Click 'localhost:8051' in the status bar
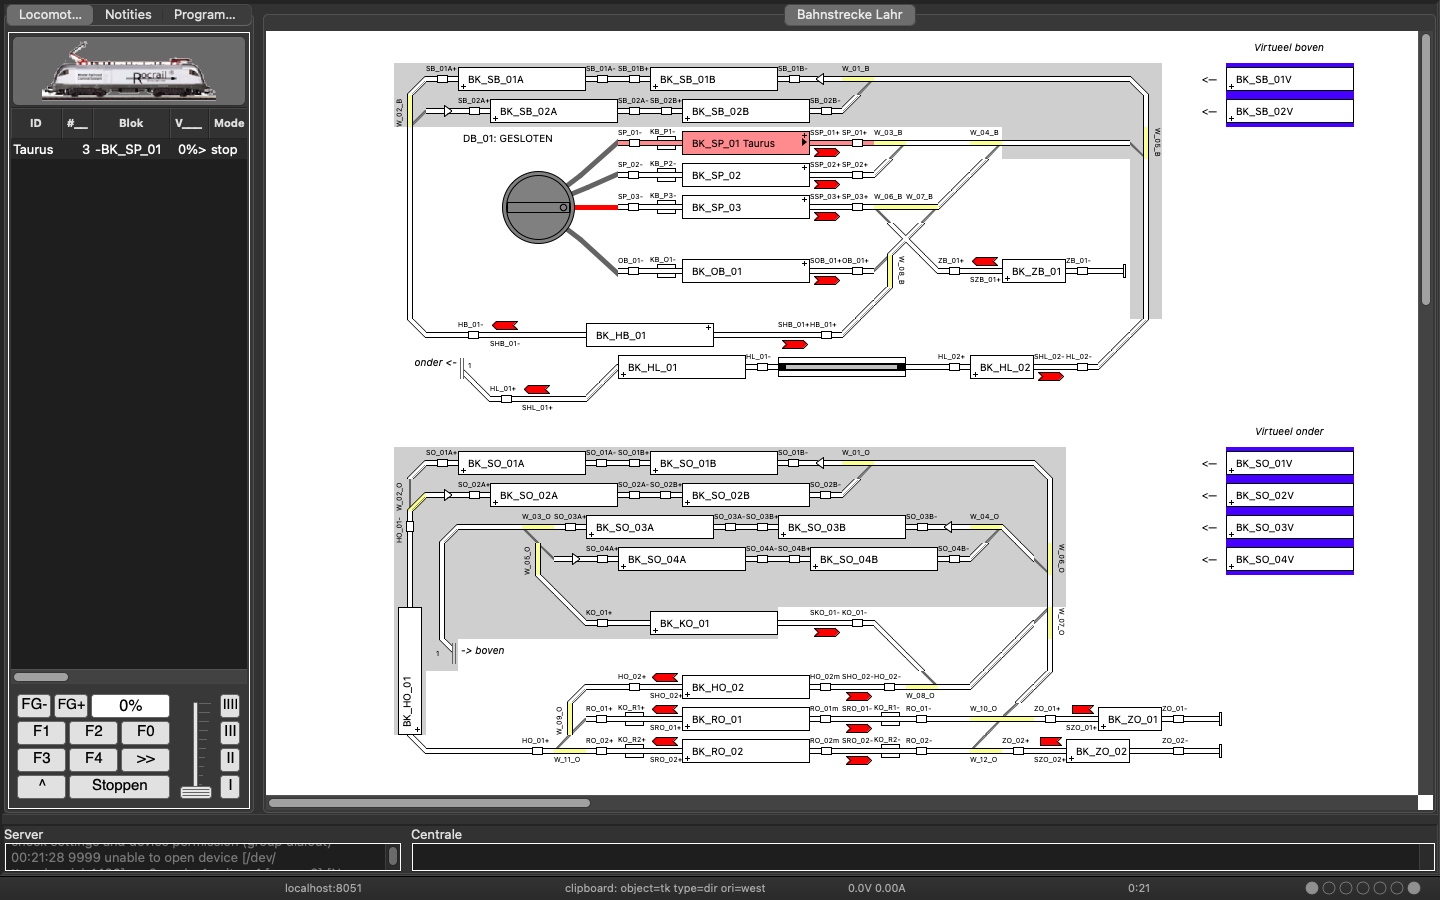The width and height of the screenshot is (1440, 900). coord(323,888)
